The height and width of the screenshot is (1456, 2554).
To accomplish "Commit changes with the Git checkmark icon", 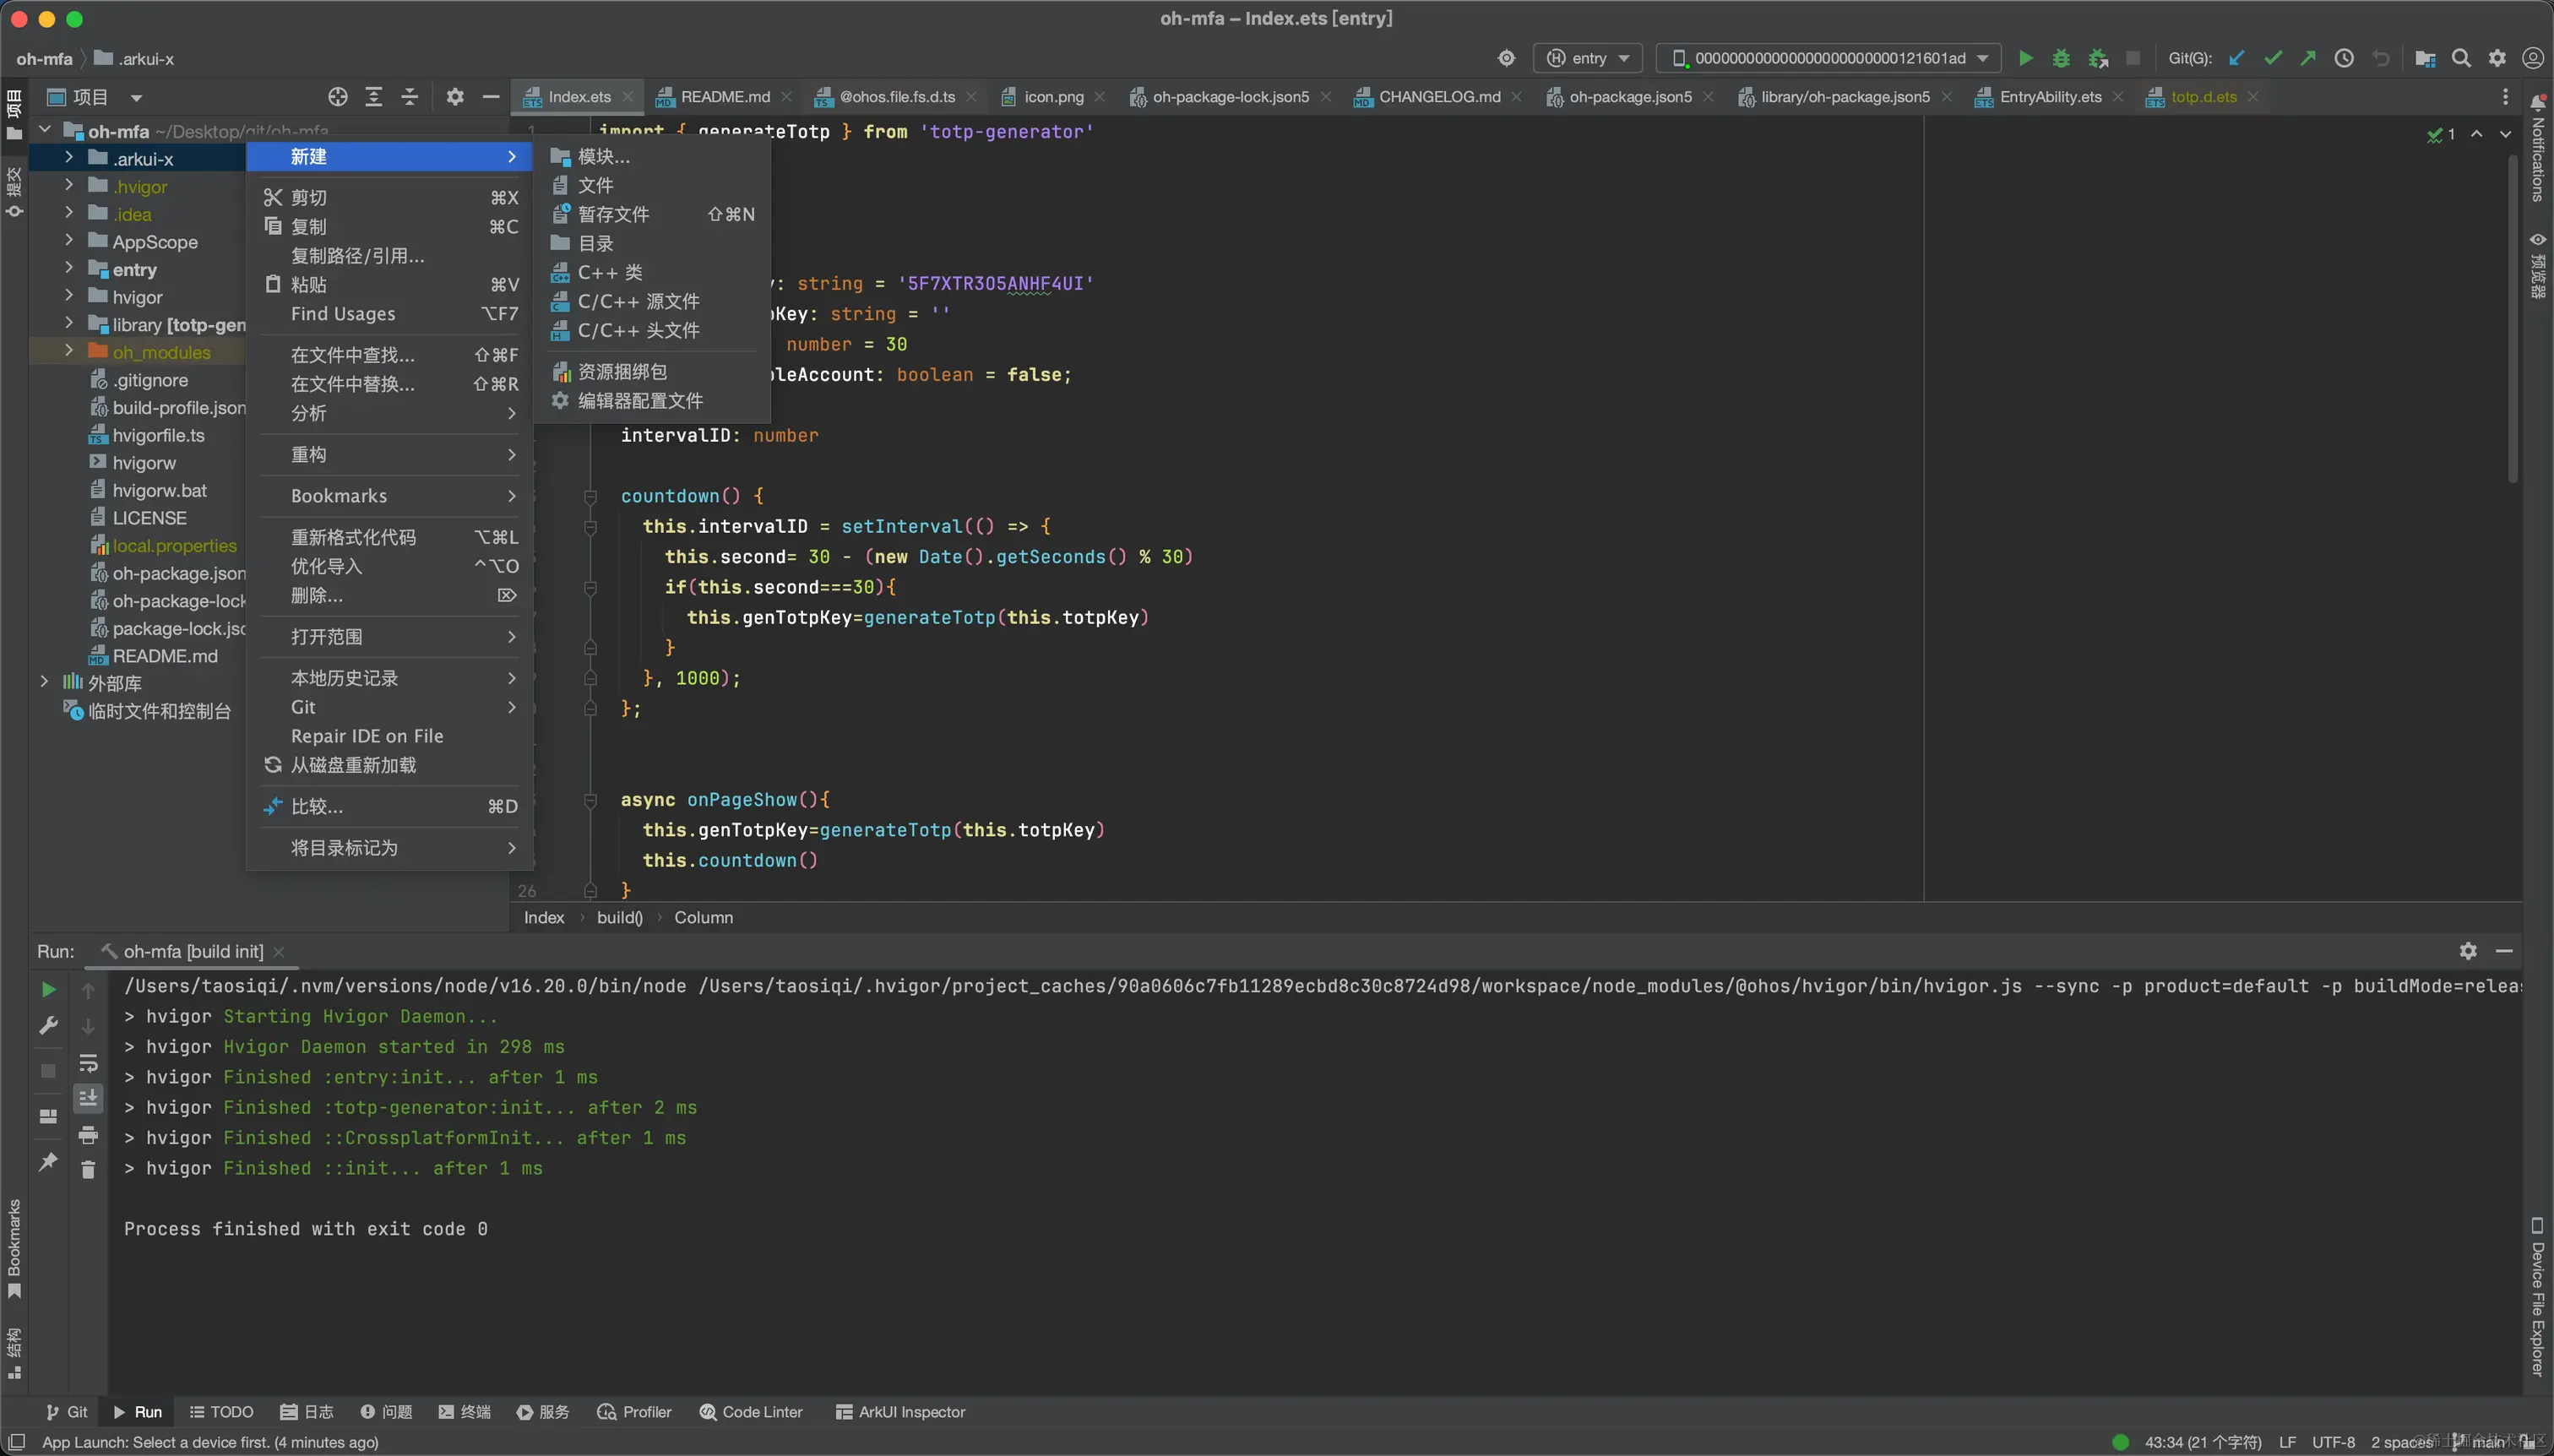I will click(x=2273, y=58).
